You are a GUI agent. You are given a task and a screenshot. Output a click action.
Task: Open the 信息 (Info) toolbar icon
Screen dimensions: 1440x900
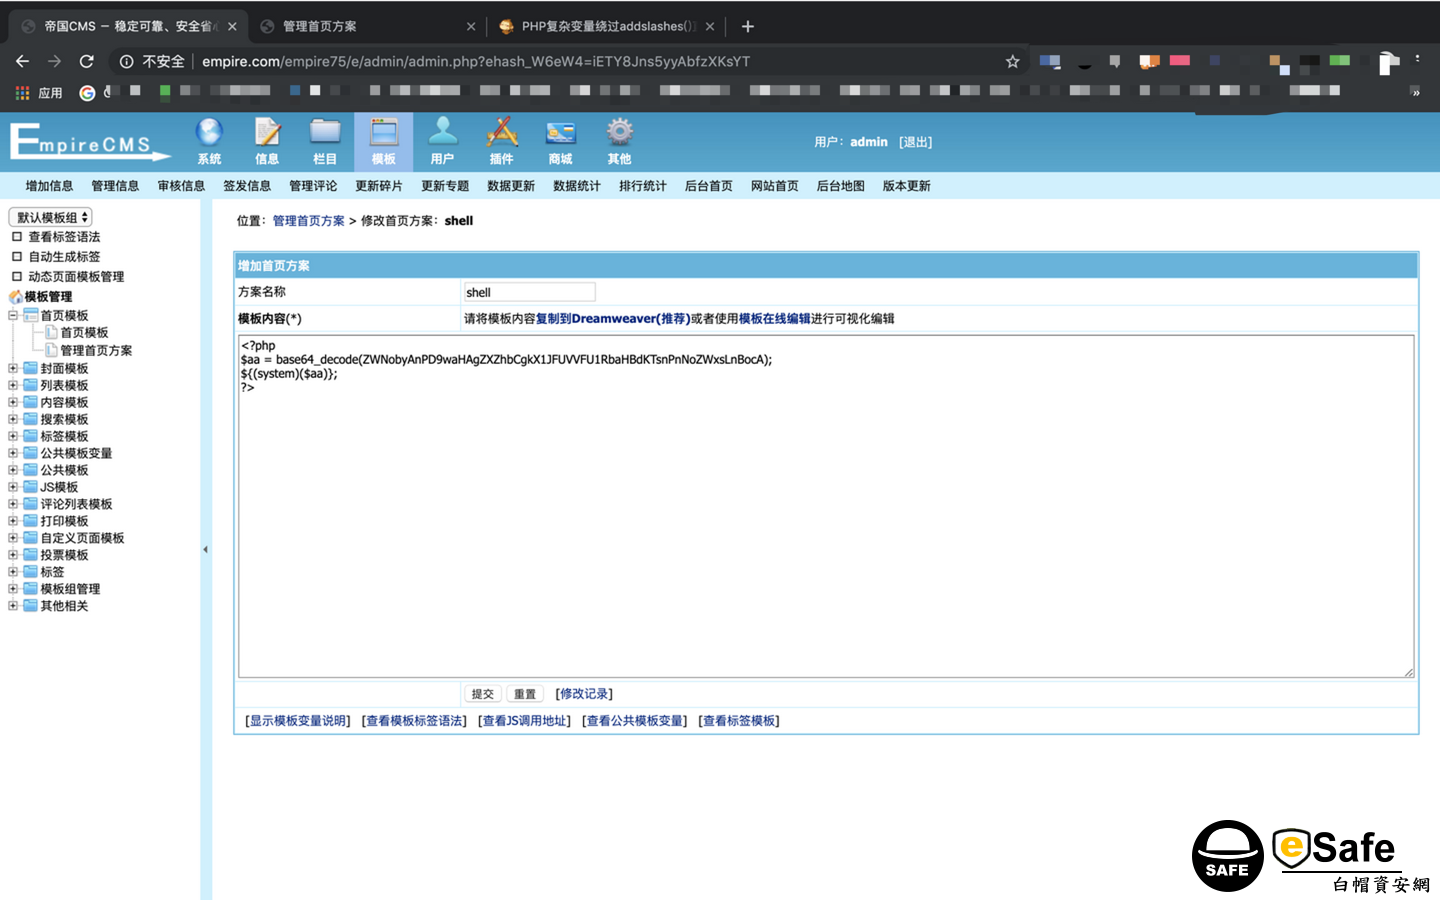[x=267, y=141]
